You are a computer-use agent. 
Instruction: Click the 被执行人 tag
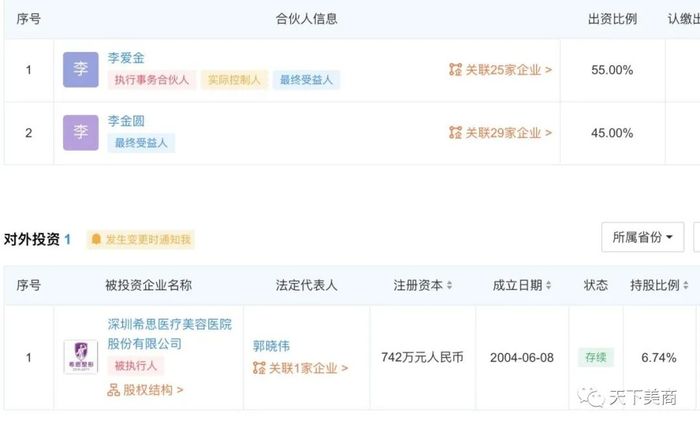136,366
